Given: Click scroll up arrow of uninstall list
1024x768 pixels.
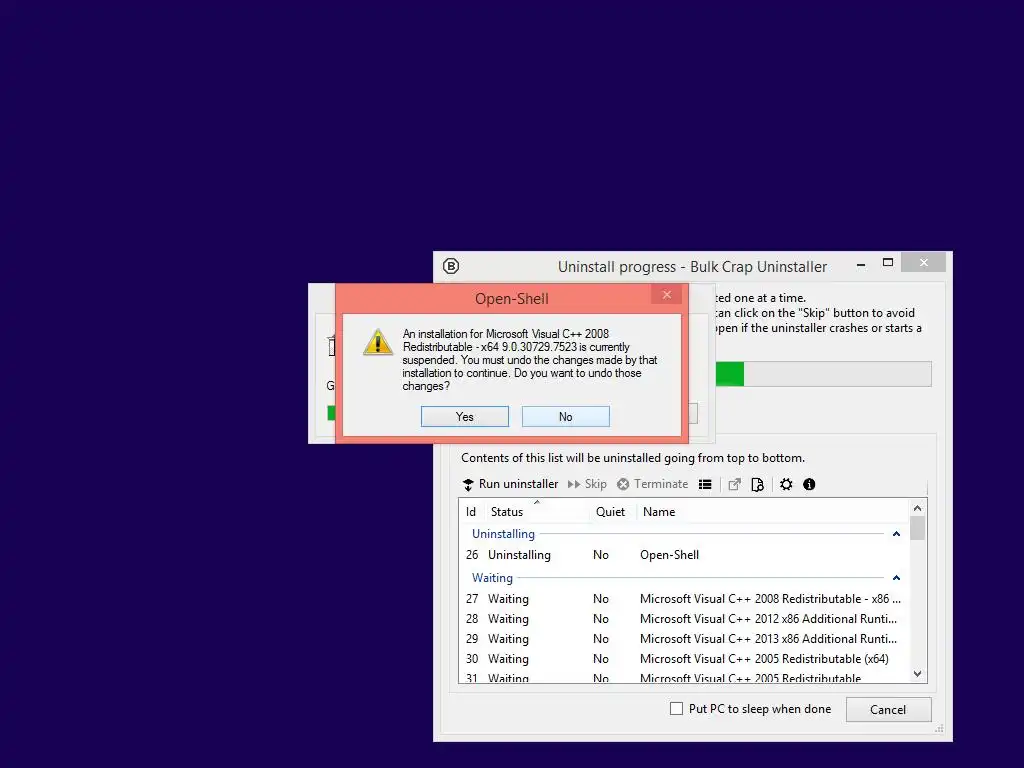Looking at the screenshot, I should (x=918, y=508).
